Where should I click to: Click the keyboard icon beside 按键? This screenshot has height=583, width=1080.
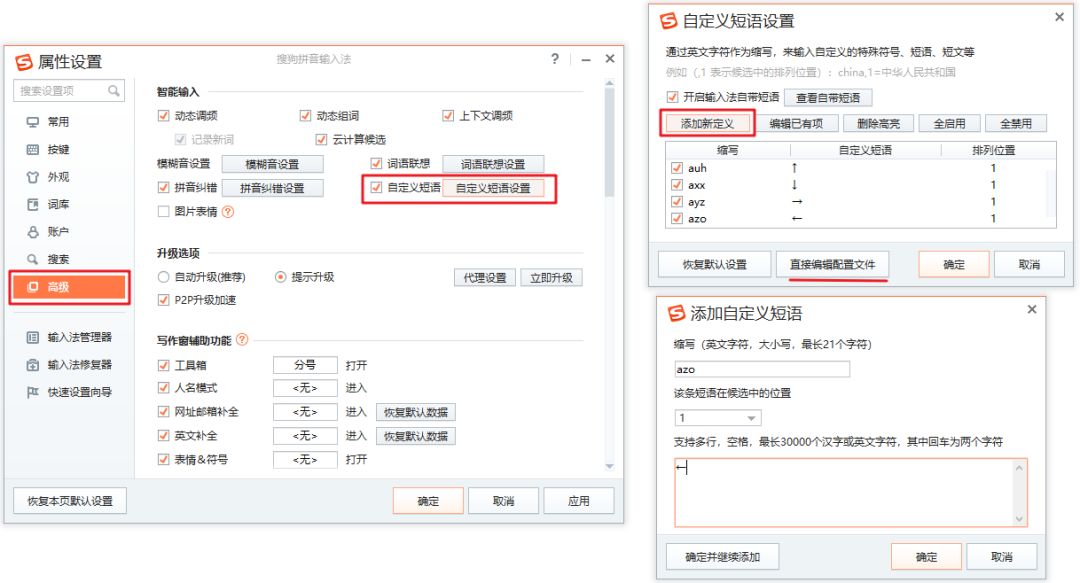[x=32, y=150]
